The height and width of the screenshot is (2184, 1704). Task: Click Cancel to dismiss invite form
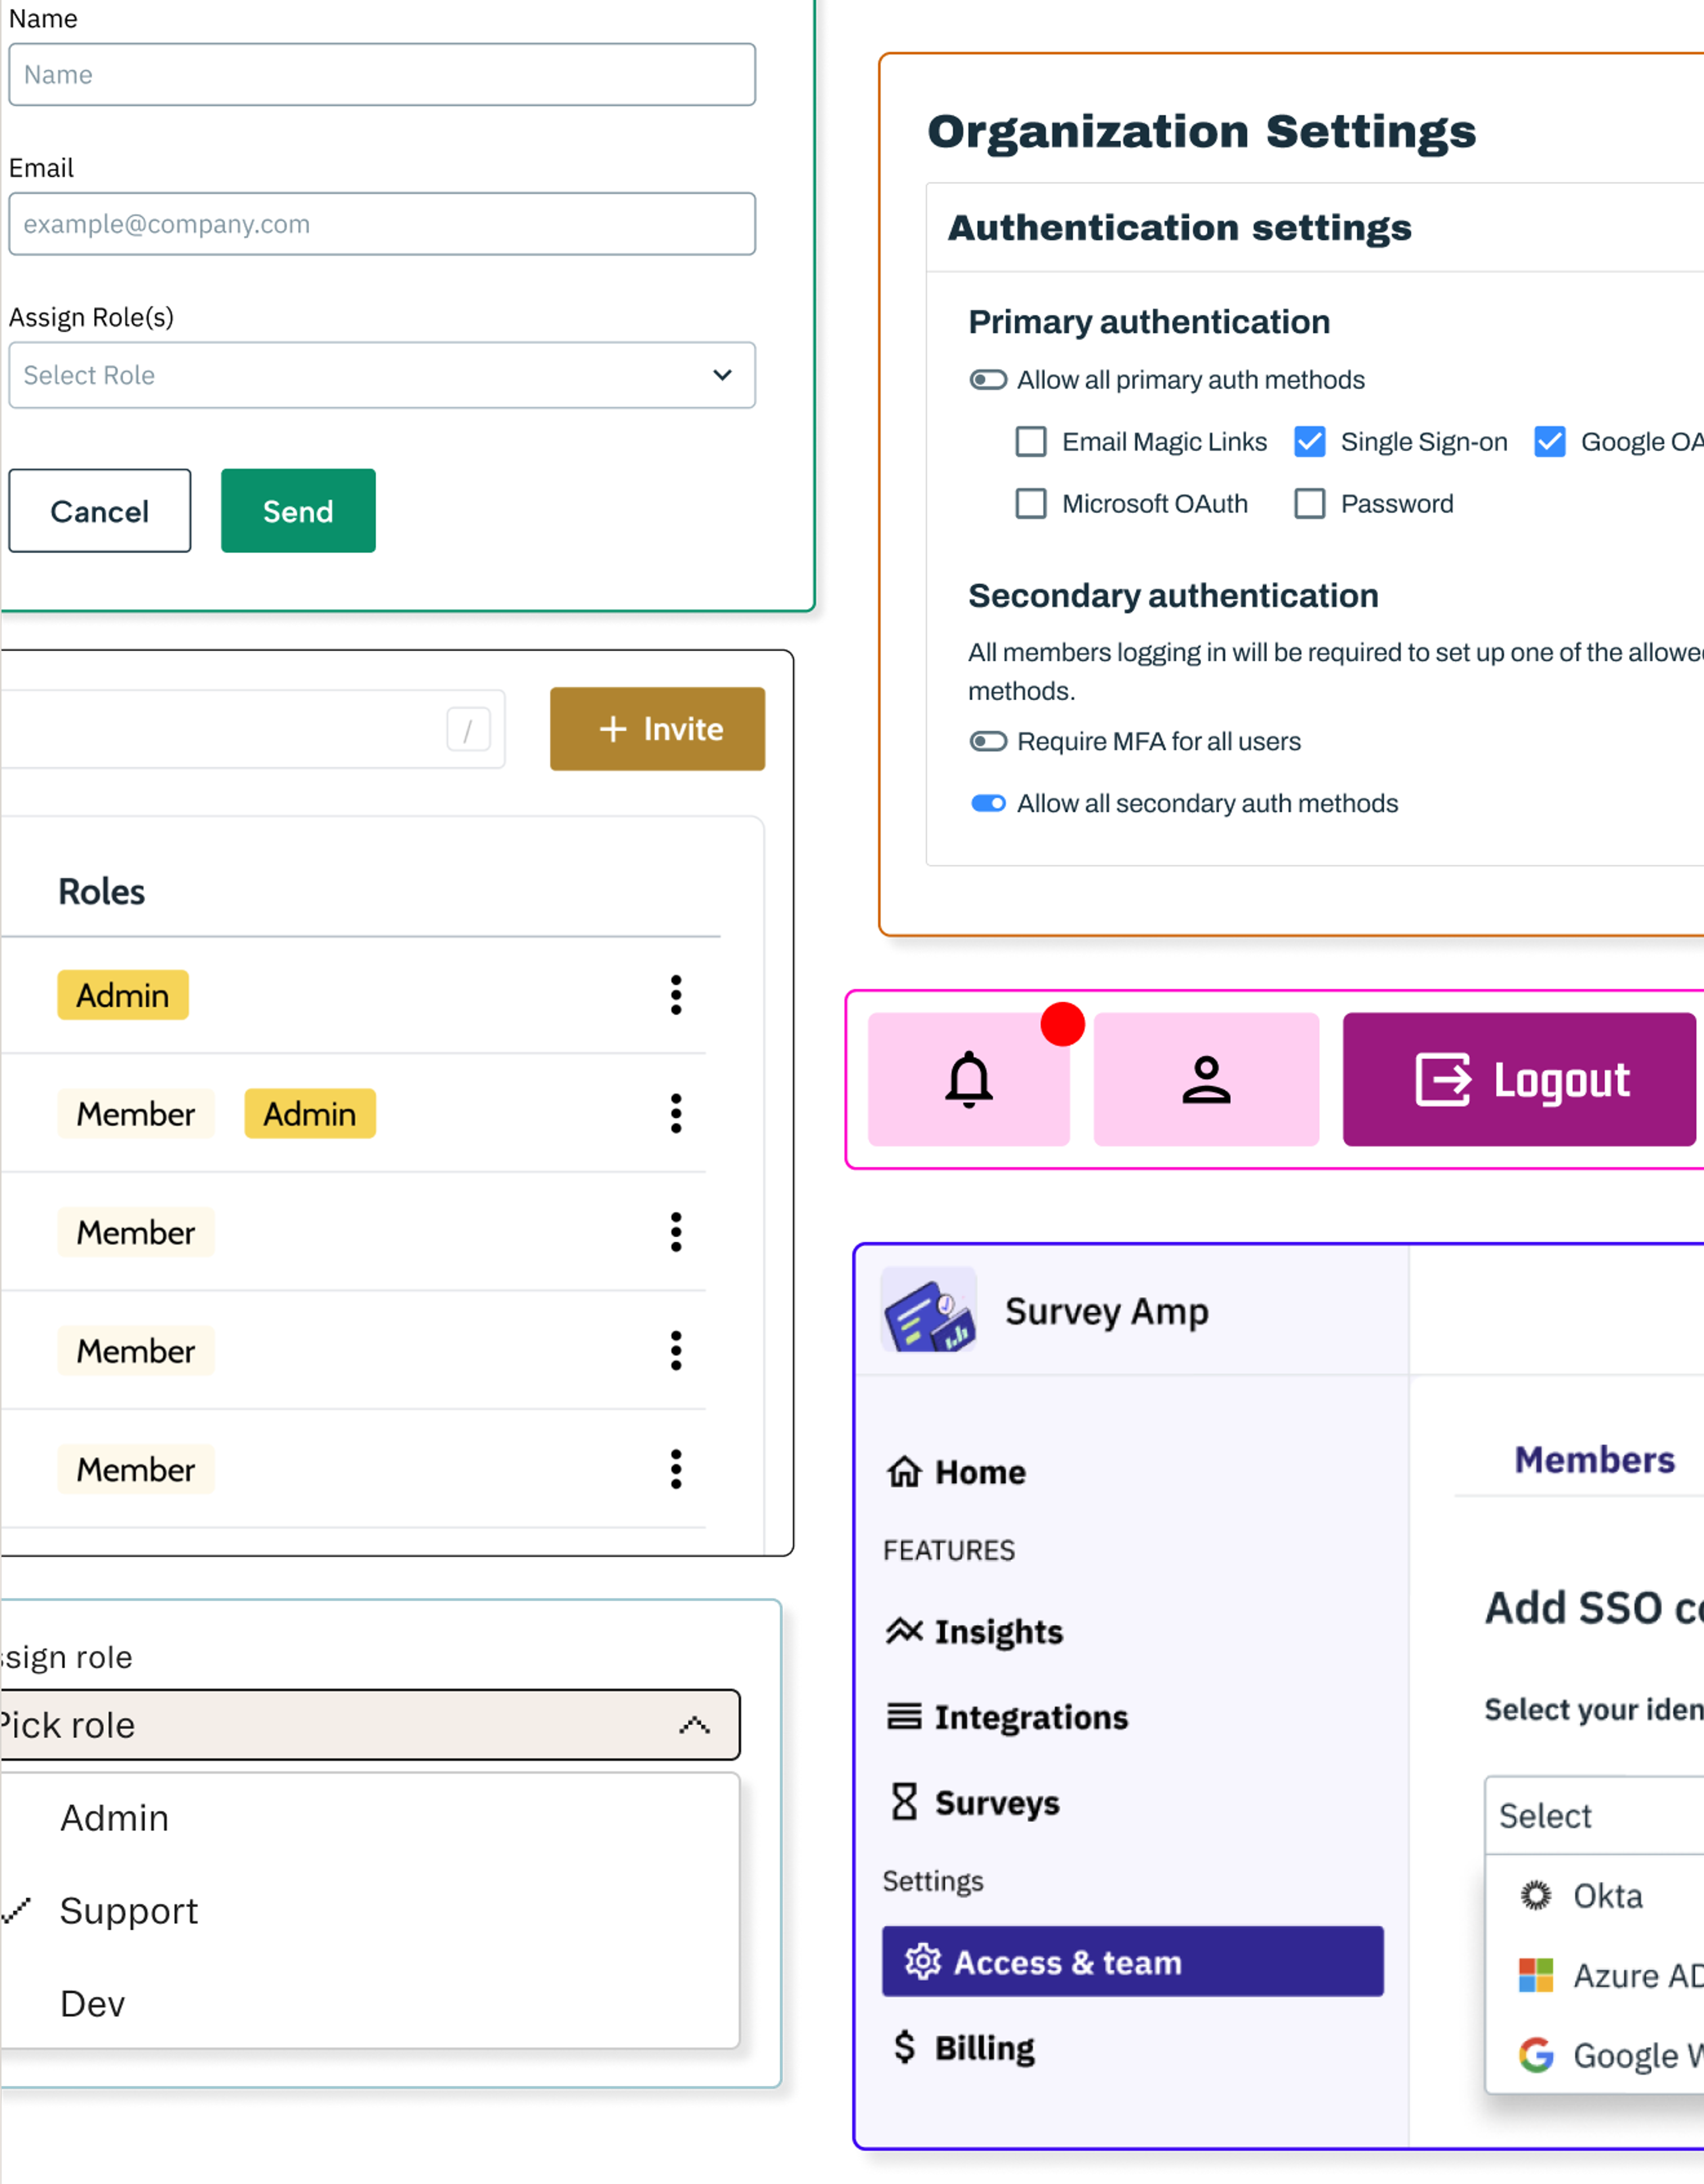[98, 511]
